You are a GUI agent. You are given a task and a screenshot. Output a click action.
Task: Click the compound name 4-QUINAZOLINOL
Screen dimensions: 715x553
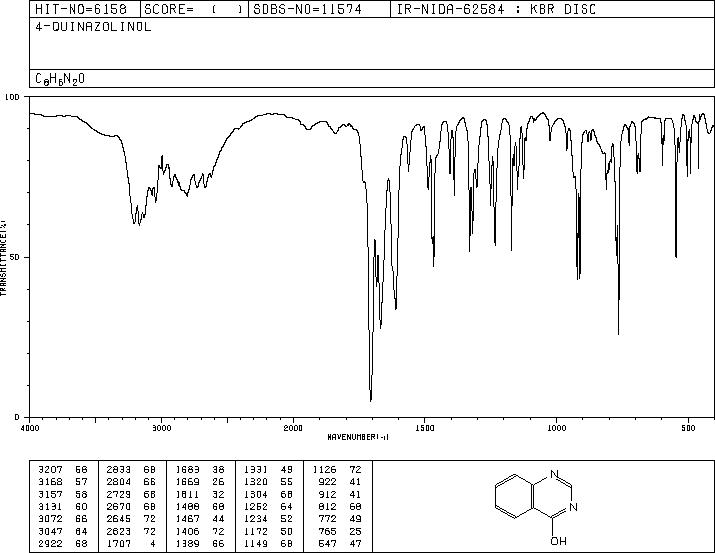coord(93,27)
